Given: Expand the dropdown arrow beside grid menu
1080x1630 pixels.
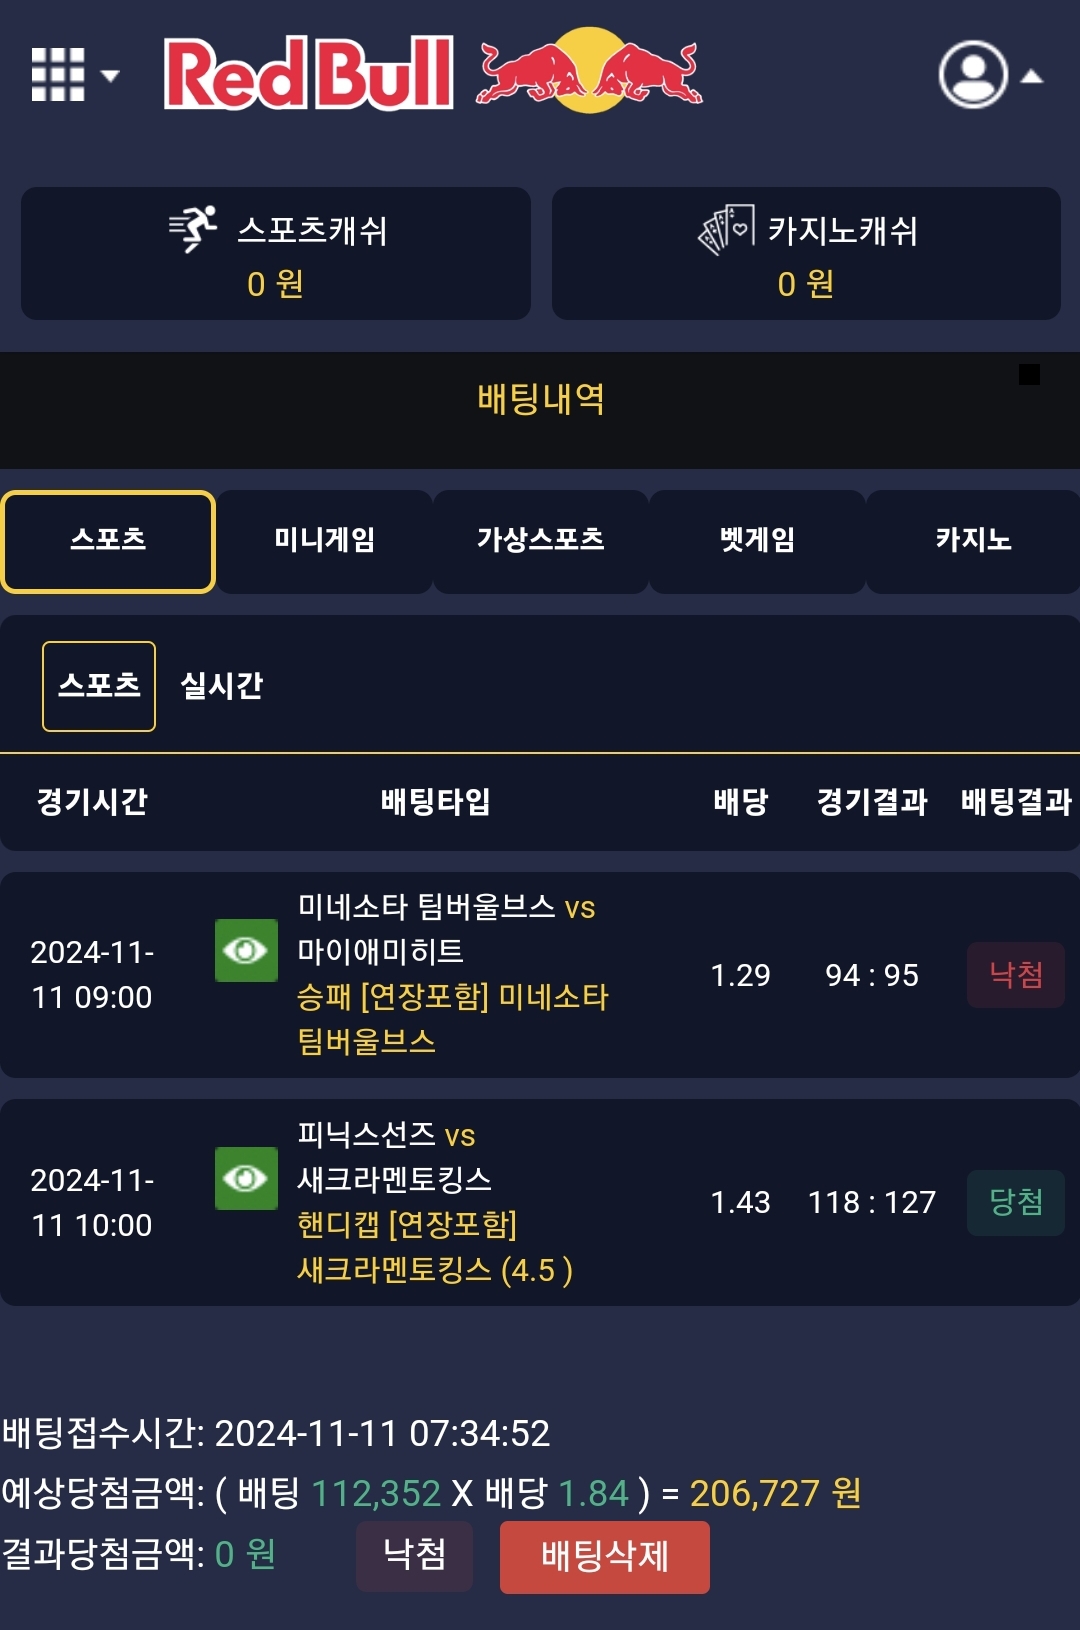Looking at the screenshot, I should coord(111,76).
